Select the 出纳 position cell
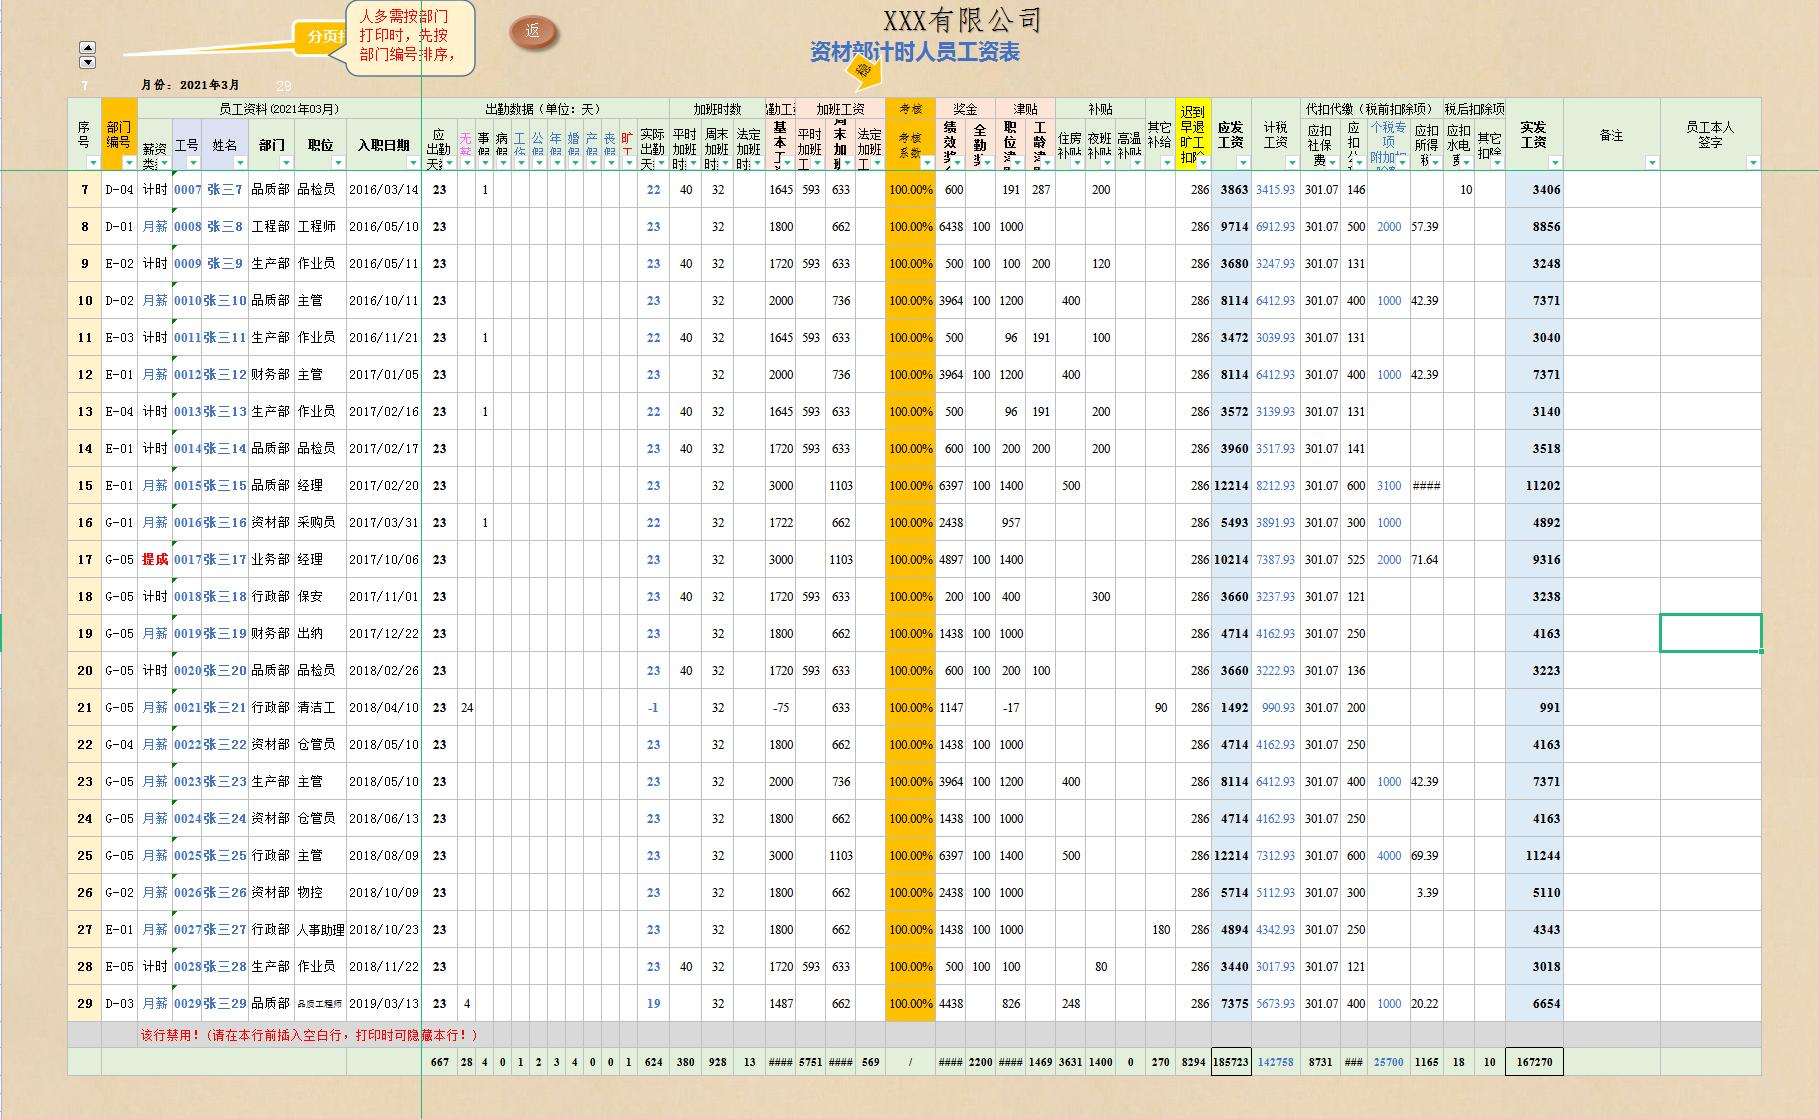This screenshot has width=1819, height=1119. click(320, 634)
